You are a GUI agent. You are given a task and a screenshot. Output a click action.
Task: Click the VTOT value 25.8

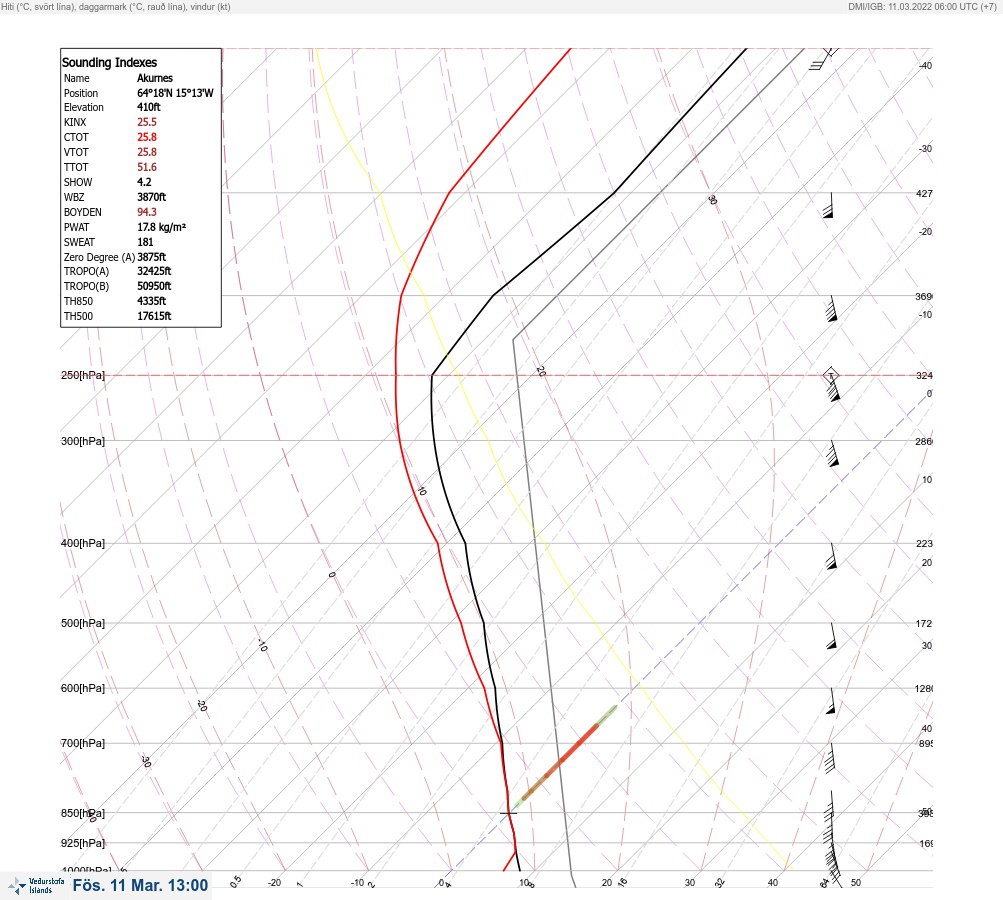point(146,152)
